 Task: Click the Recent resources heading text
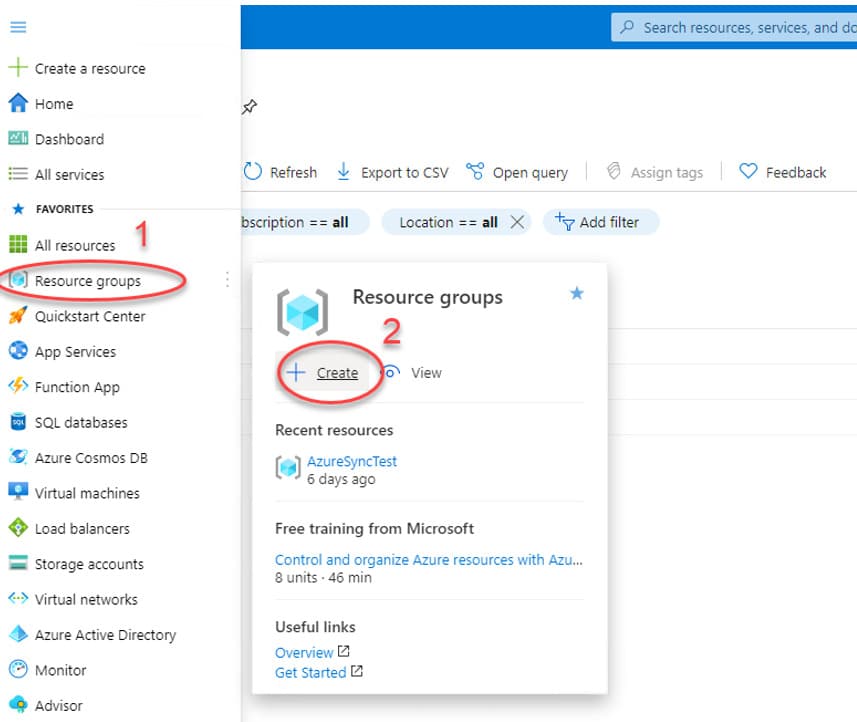coord(334,430)
